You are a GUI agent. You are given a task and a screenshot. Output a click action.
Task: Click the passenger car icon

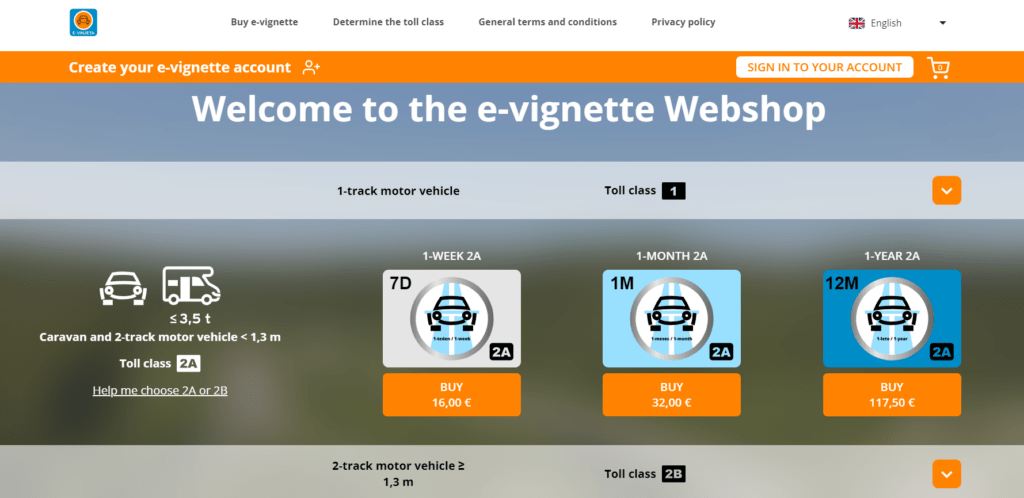(x=123, y=287)
